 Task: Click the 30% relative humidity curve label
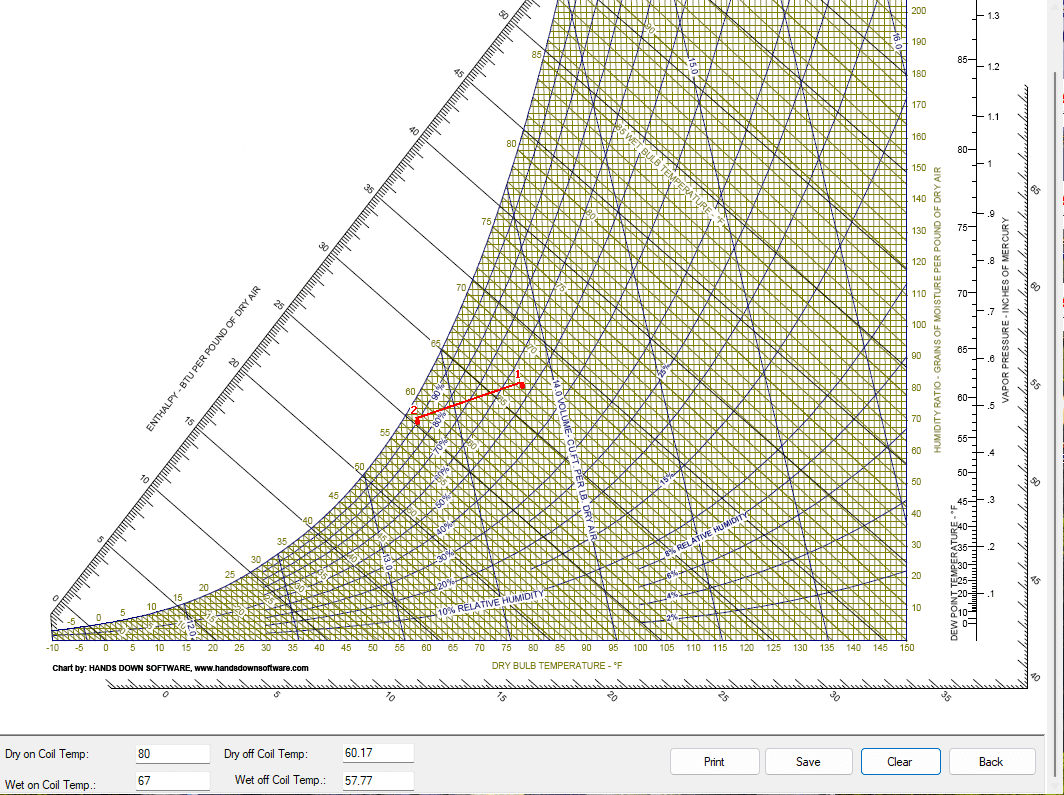(445, 557)
